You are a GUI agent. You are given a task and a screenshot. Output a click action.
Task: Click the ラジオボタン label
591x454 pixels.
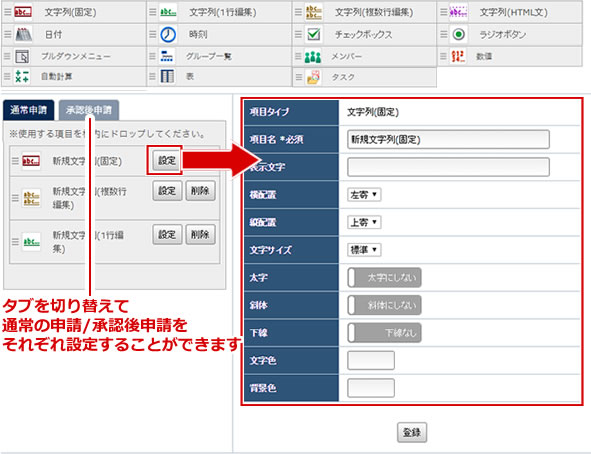(x=502, y=35)
